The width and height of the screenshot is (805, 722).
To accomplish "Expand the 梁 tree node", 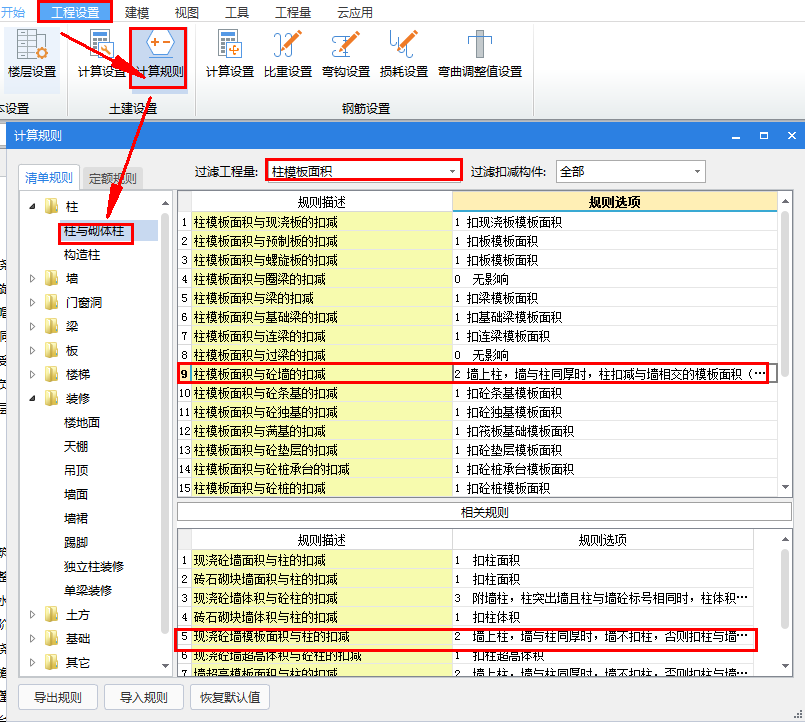I will [x=32, y=326].
